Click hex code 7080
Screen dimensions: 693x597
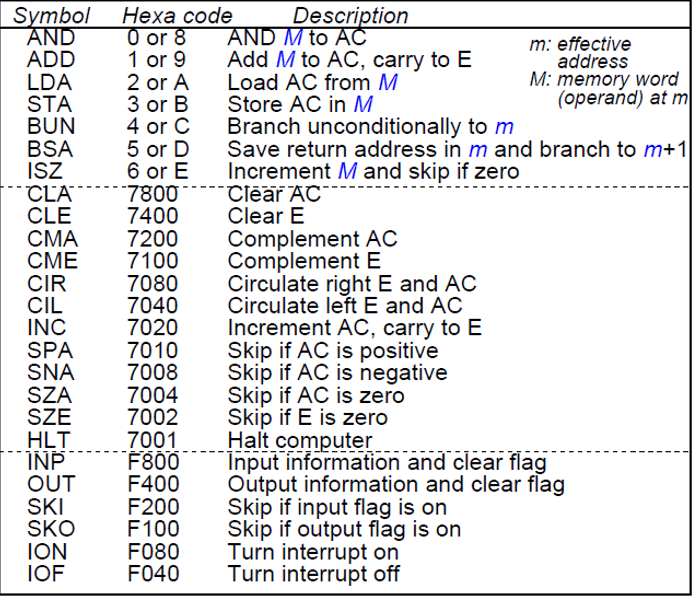coord(152,284)
